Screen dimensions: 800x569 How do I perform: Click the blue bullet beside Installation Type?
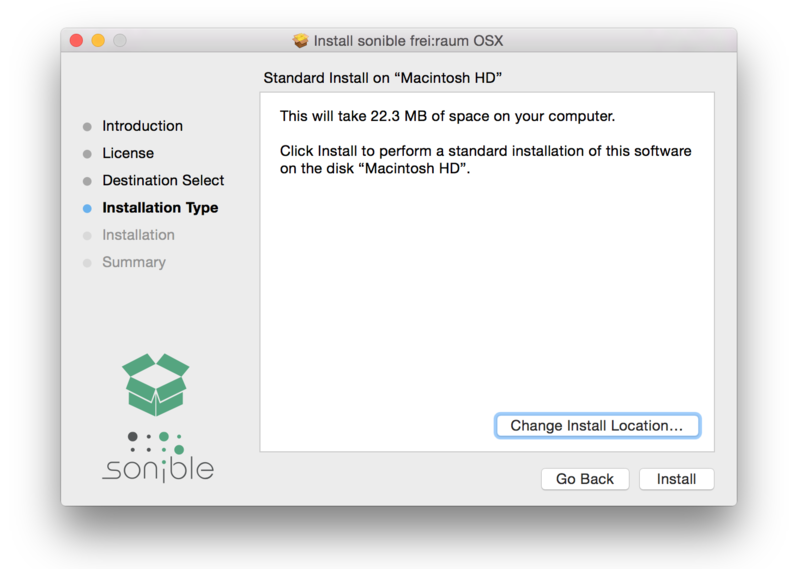click(87, 208)
